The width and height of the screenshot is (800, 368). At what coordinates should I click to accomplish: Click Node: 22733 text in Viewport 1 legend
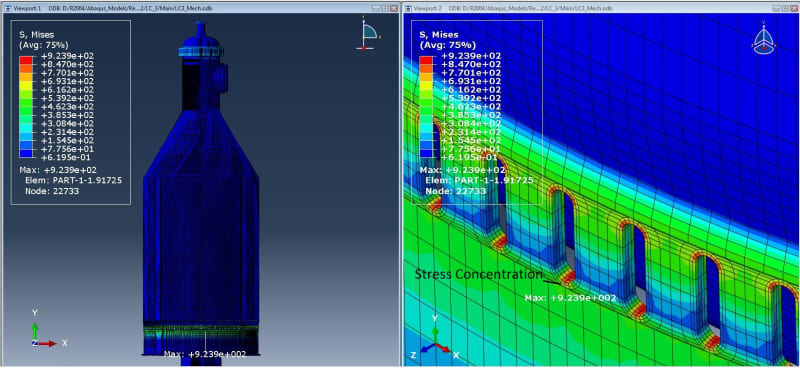[51, 191]
